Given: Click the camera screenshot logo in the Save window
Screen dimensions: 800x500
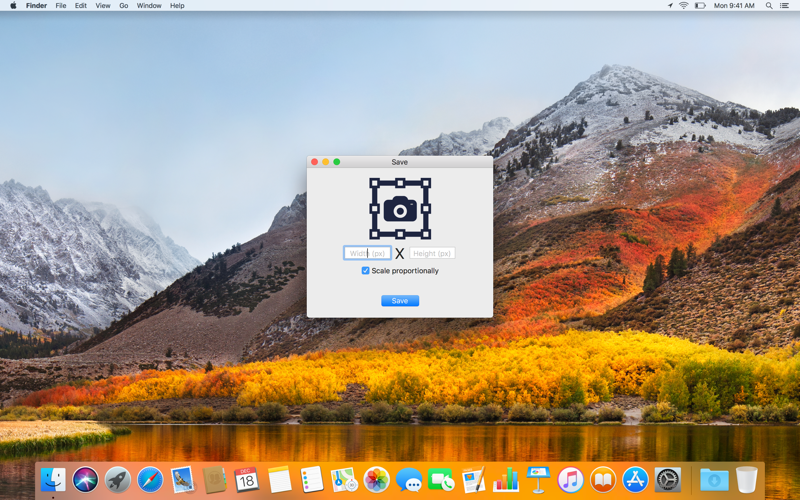Looking at the screenshot, I should [400, 209].
